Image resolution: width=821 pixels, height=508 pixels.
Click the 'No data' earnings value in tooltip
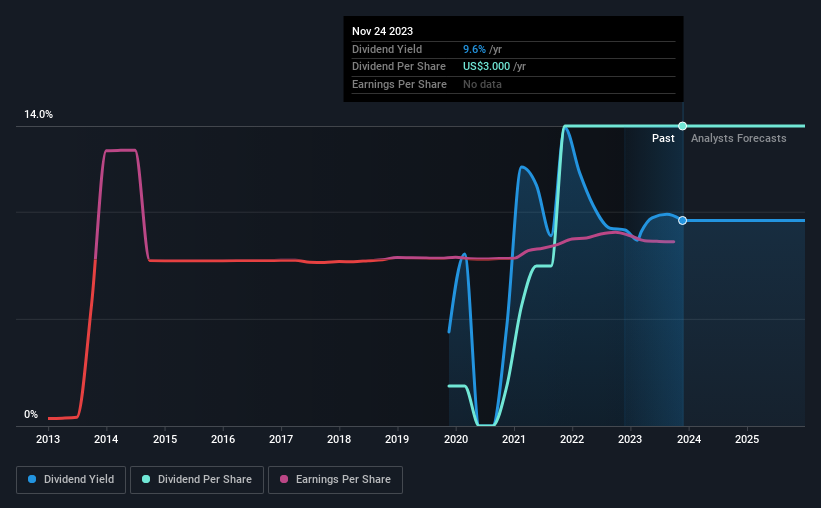coord(482,84)
